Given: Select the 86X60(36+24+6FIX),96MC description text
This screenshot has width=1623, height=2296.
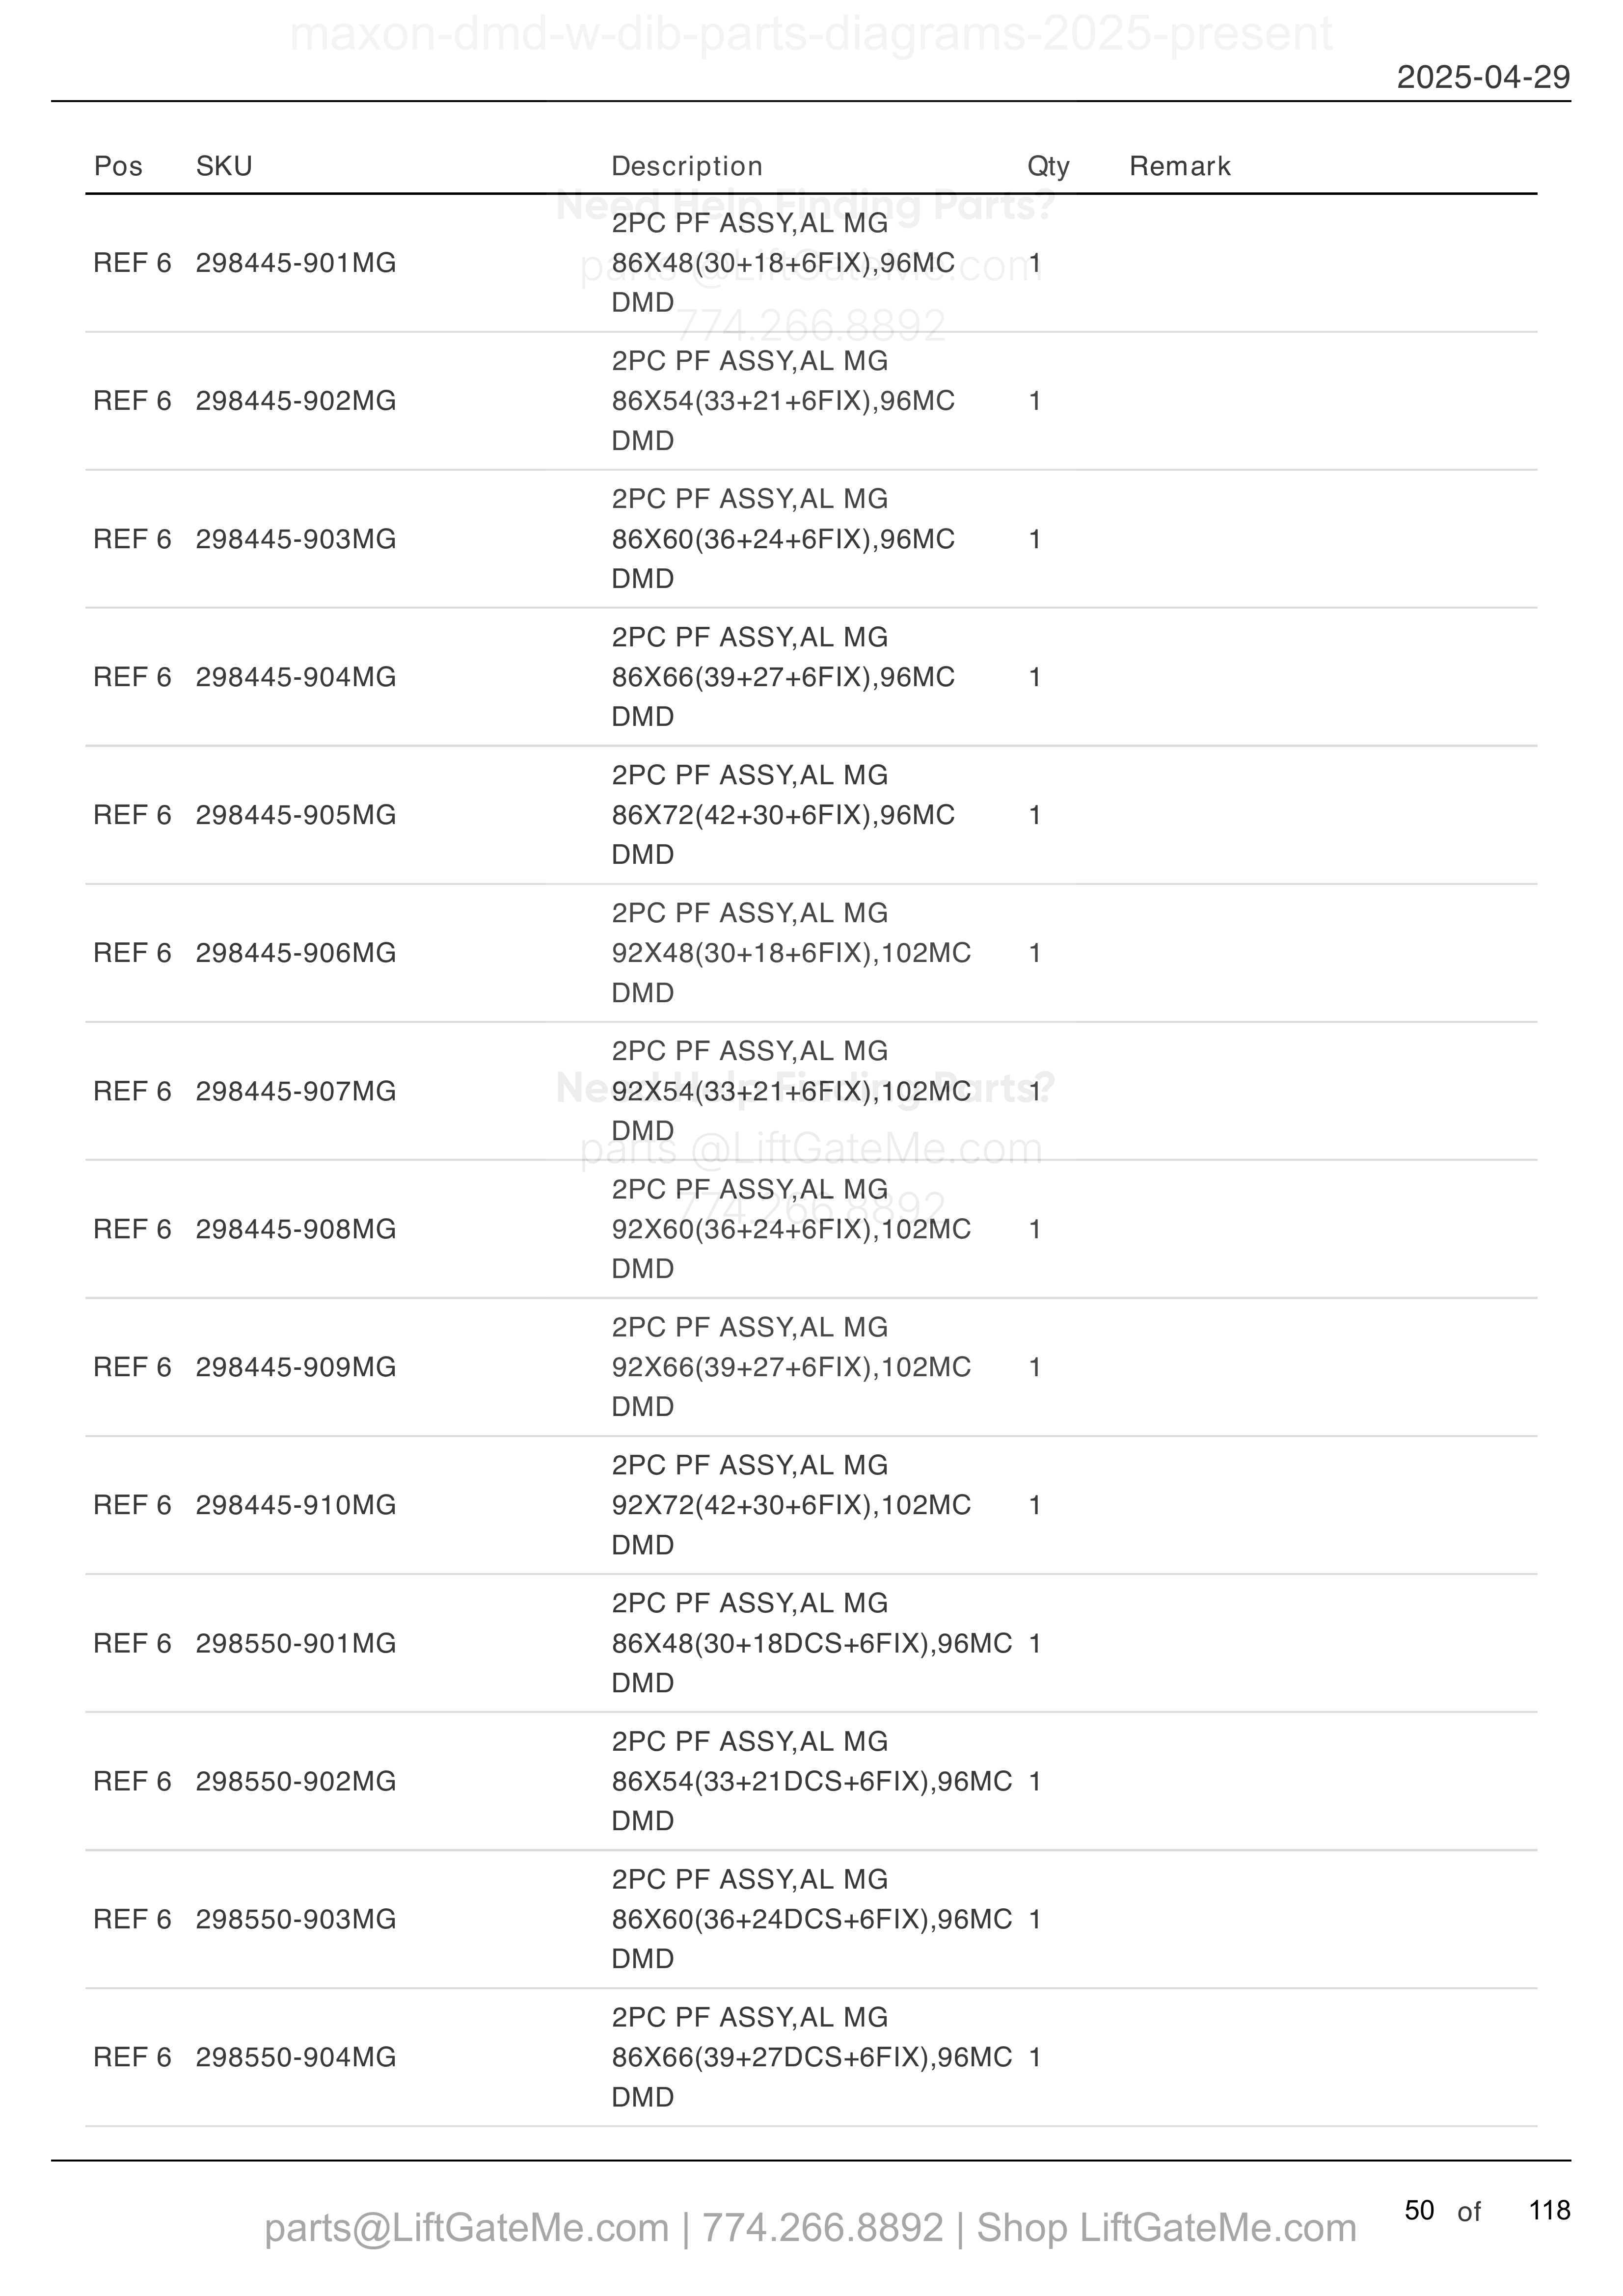Looking at the screenshot, I should (x=783, y=539).
